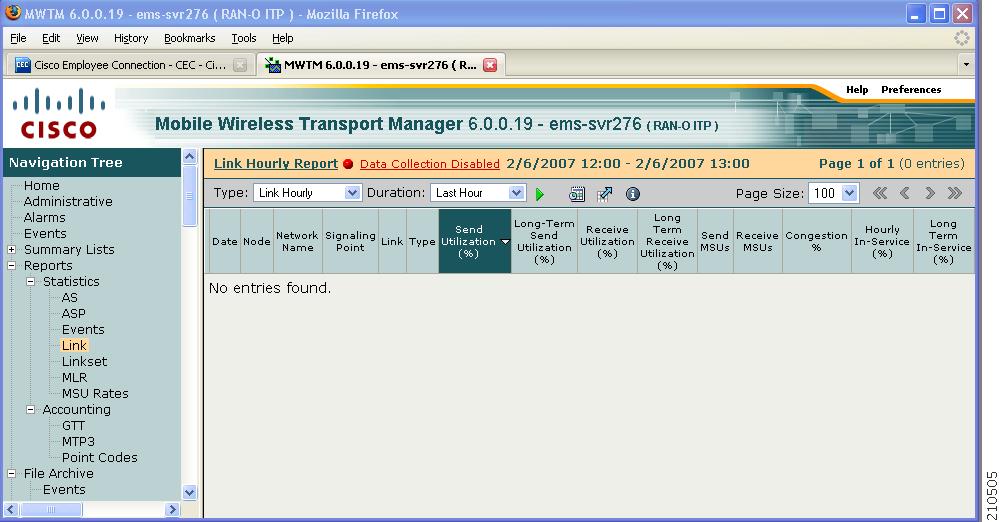Click the Firefox activity throbber icon
999x522 pixels.
[x=961, y=38]
